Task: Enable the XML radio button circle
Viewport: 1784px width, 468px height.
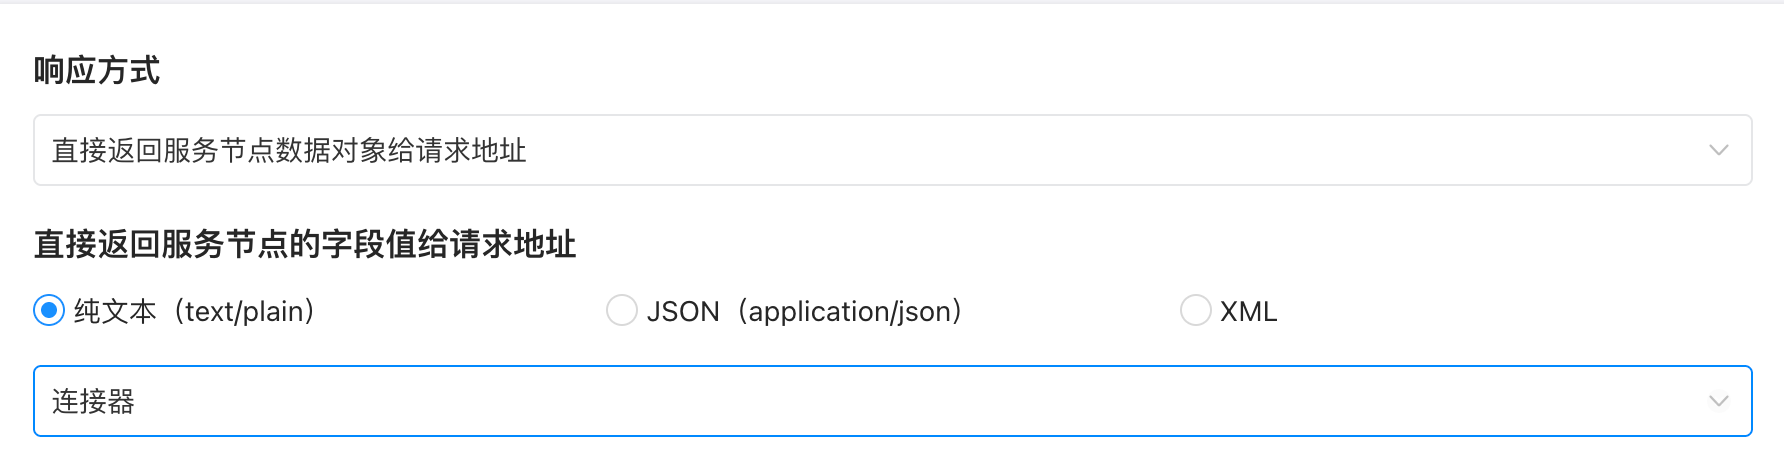Action: click(x=1195, y=311)
